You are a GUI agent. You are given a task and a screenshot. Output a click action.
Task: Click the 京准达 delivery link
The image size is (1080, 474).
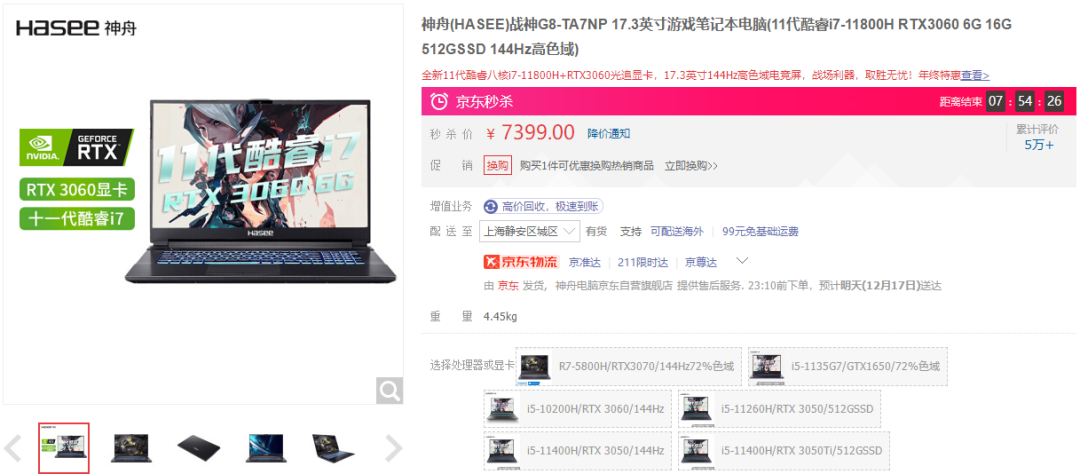[x=584, y=262]
